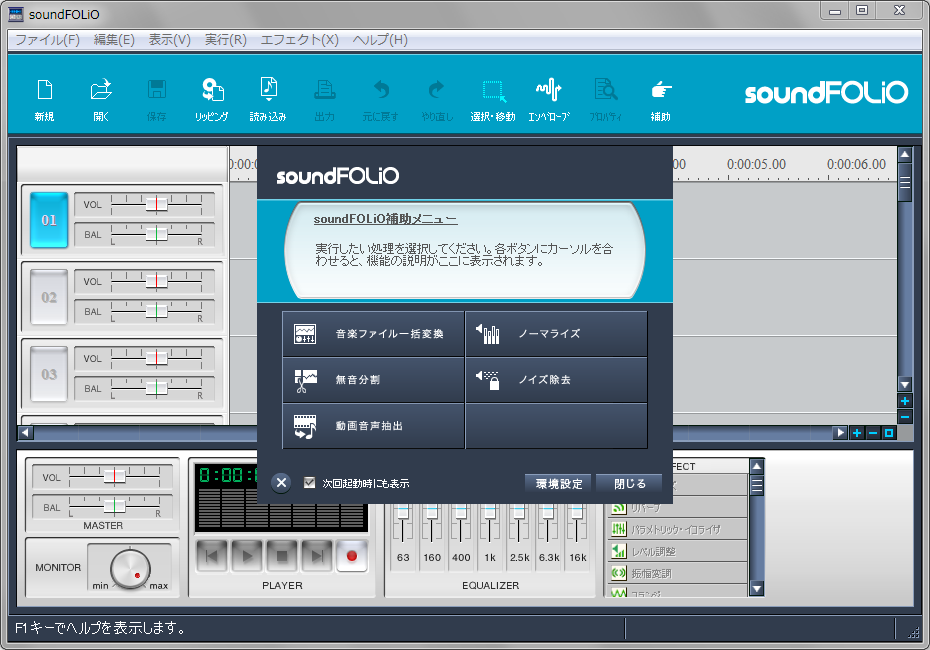Screen dimensions: 930x650
Task: Uncheck 次回起動時にも表示 checkbox
Action: (x=309, y=483)
